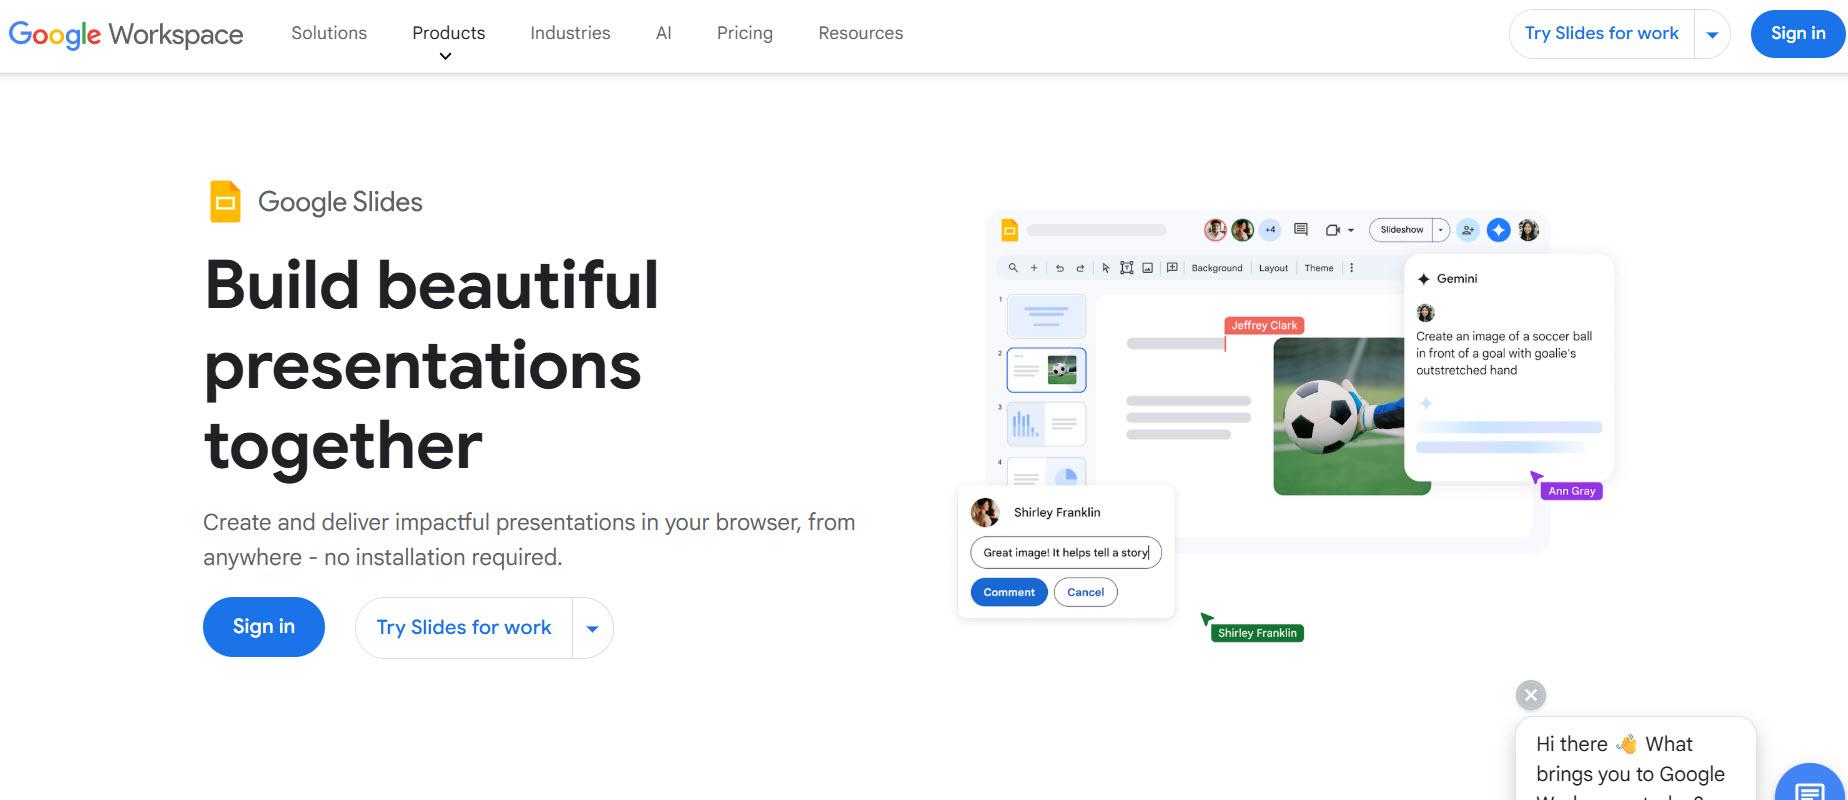The image size is (1848, 800).
Task: Click the Background option in the mockup toolbar
Action: point(1217,268)
